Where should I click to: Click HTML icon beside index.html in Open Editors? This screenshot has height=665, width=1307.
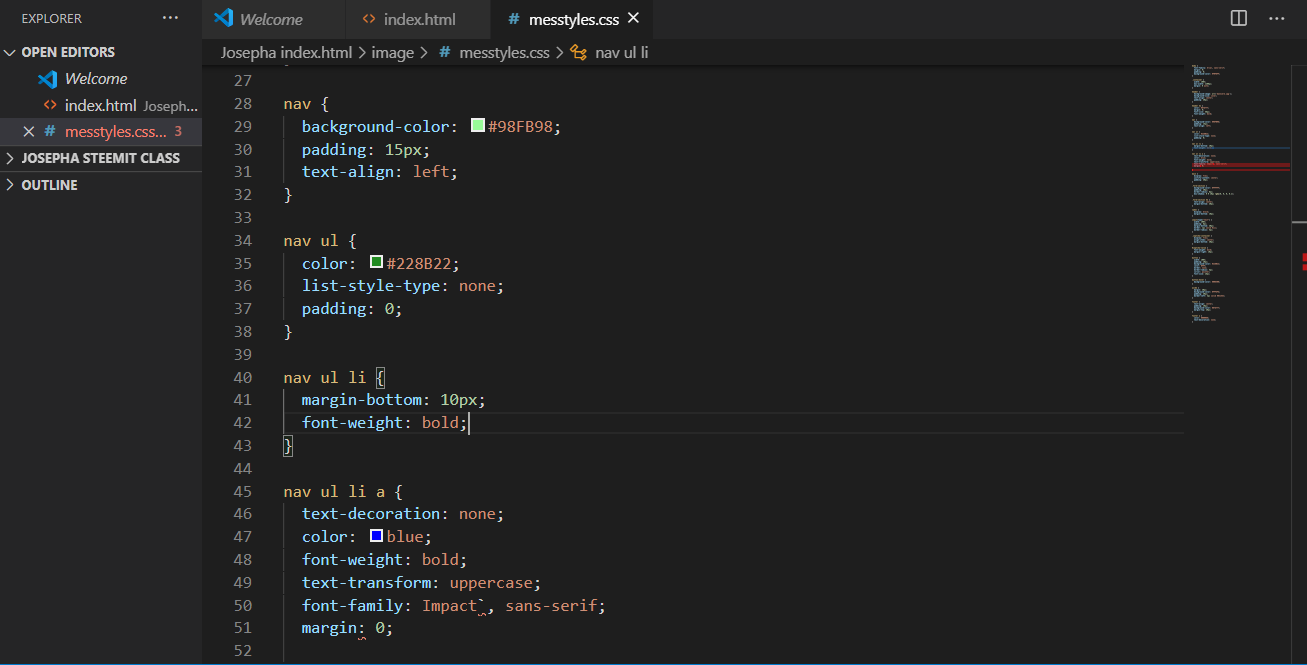pyautogui.click(x=50, y=105)
